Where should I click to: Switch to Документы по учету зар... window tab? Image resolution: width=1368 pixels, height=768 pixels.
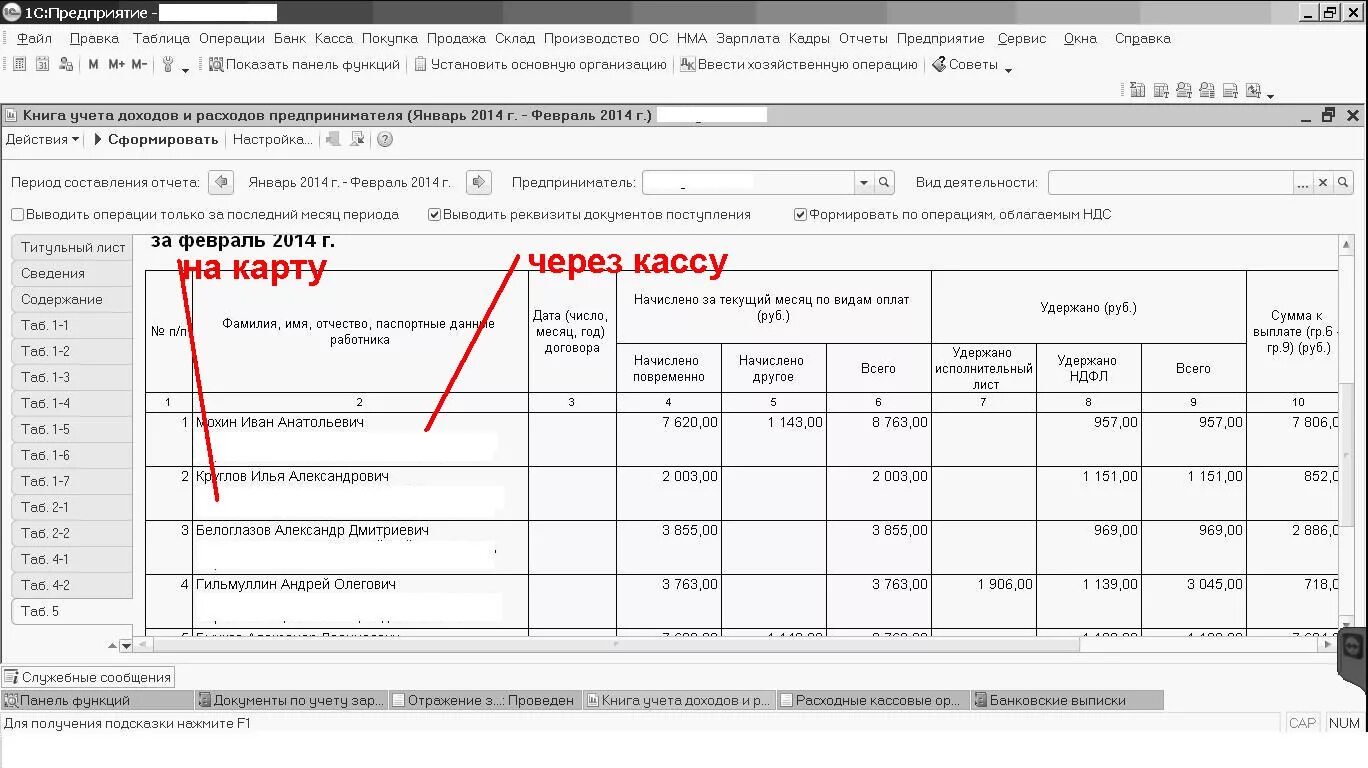coord(290,700)
